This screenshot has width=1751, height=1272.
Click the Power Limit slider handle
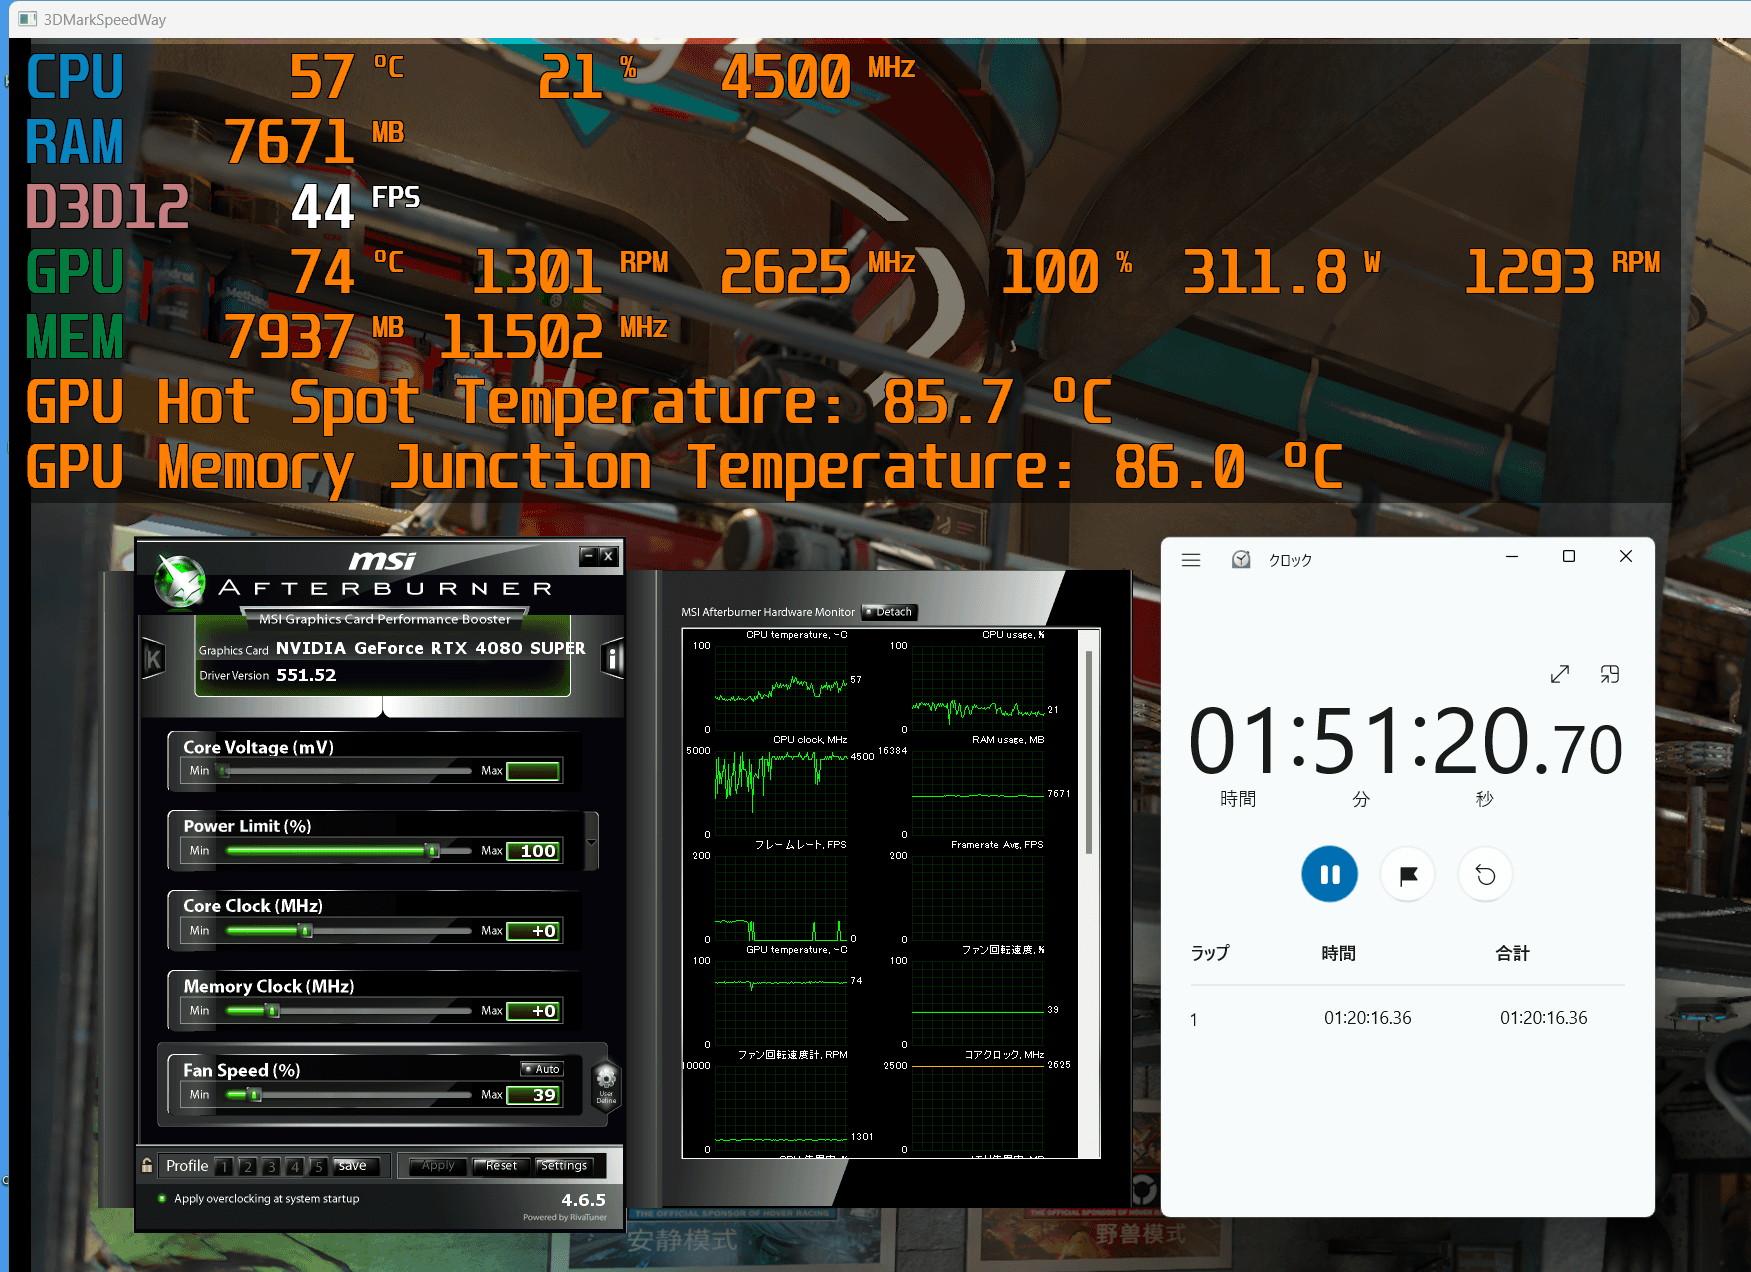[433, 851]
